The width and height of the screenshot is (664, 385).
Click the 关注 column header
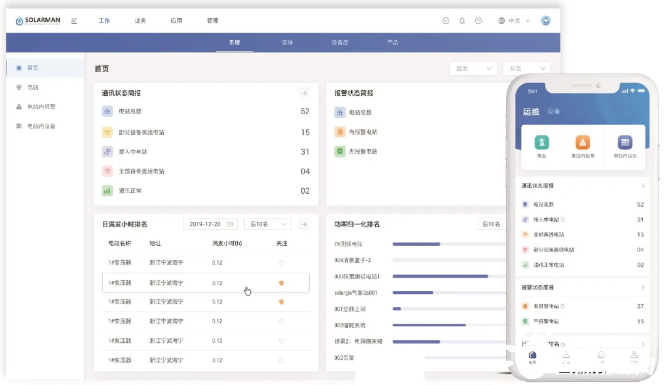(x=282, y=244)
